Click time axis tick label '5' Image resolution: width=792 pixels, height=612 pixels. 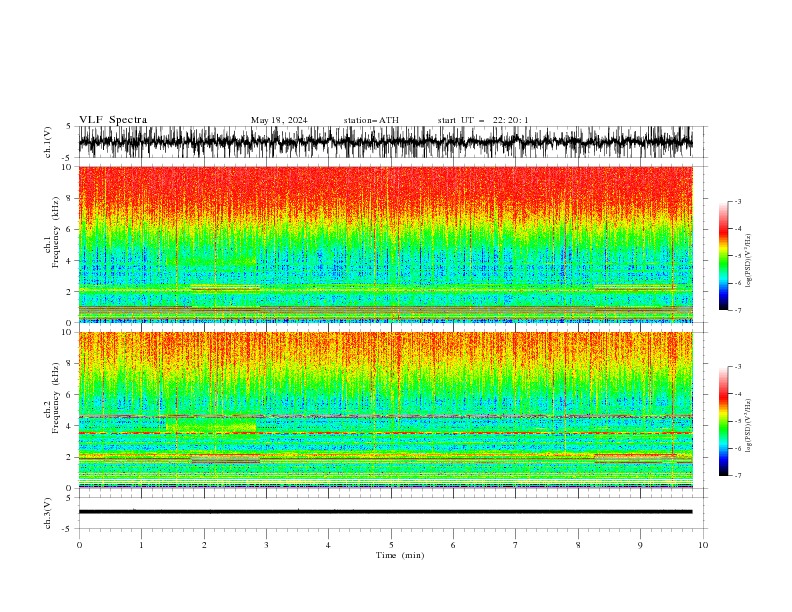[x=391, y=545]
